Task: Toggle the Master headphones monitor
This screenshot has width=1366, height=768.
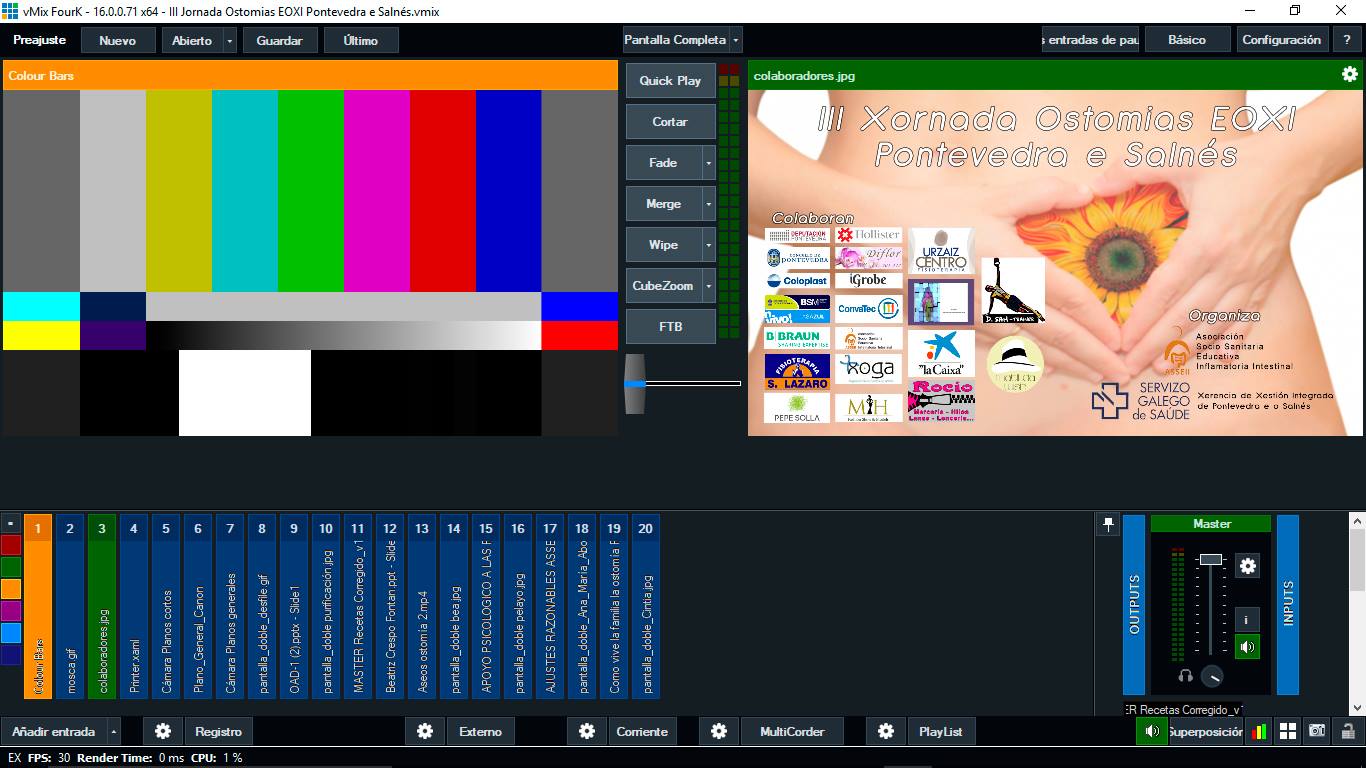Action: click(x=1185, y=676)
